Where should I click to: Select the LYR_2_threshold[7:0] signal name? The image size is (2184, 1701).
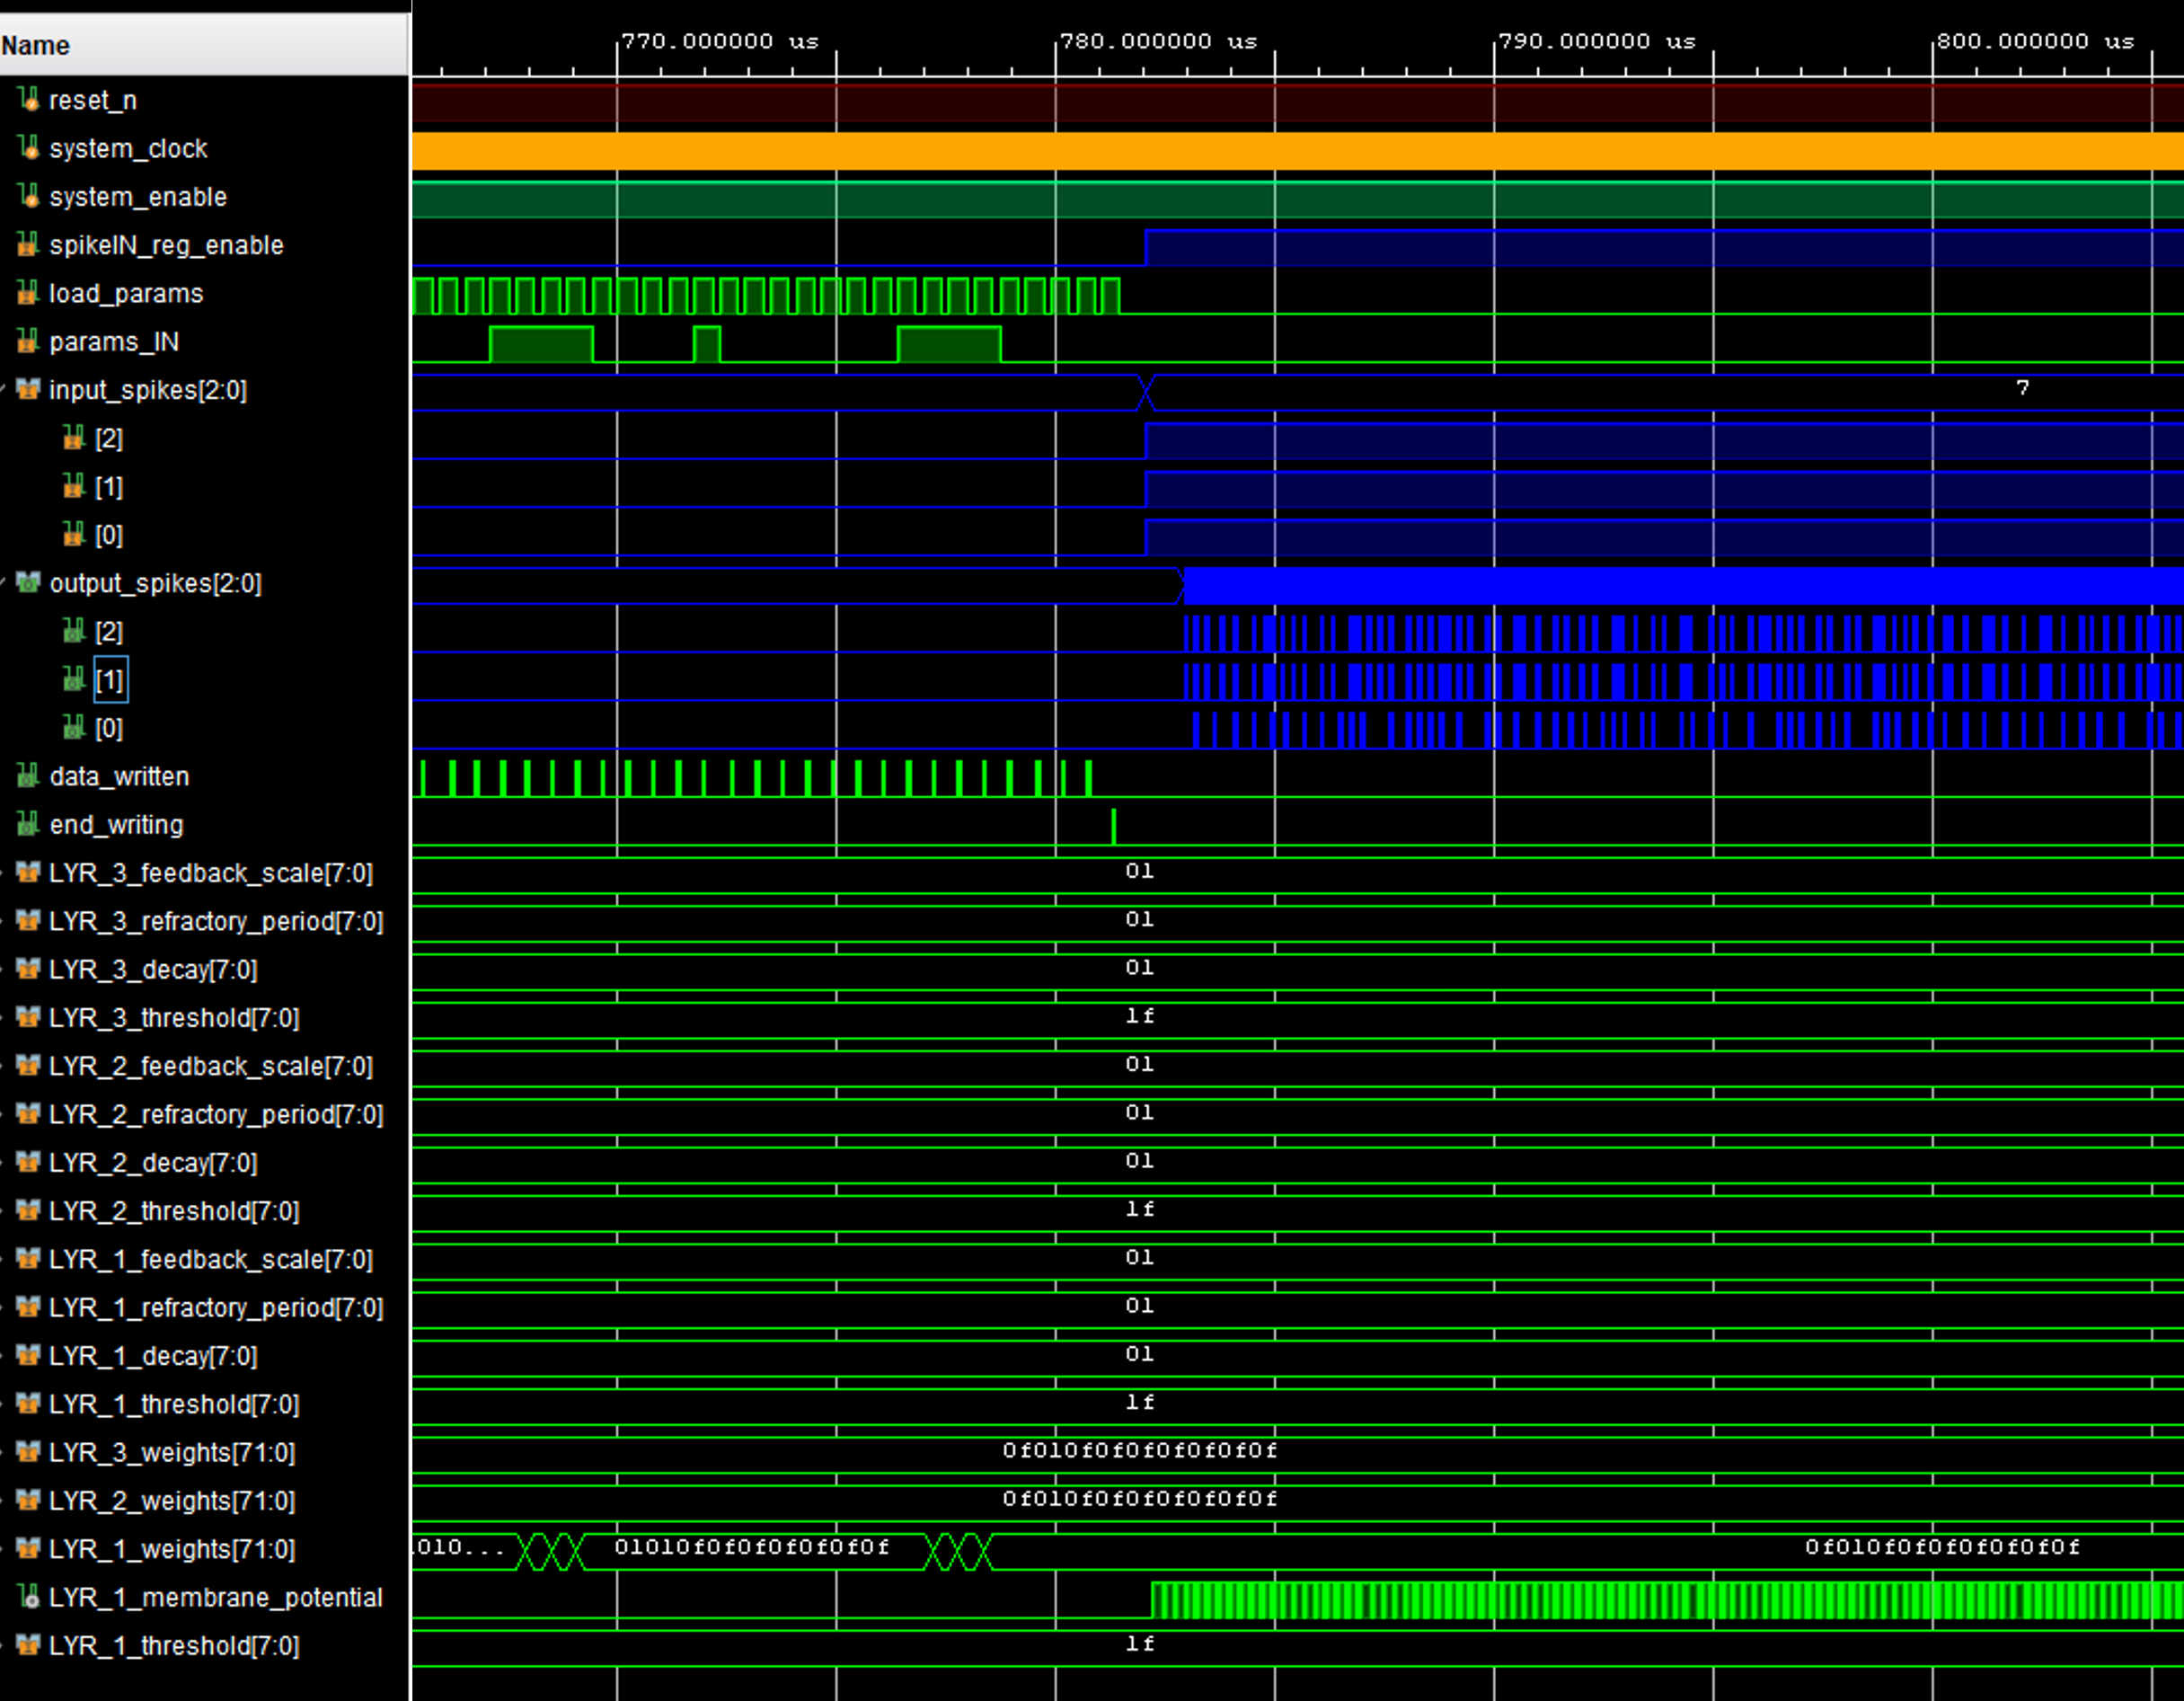tap(174, 1211)
